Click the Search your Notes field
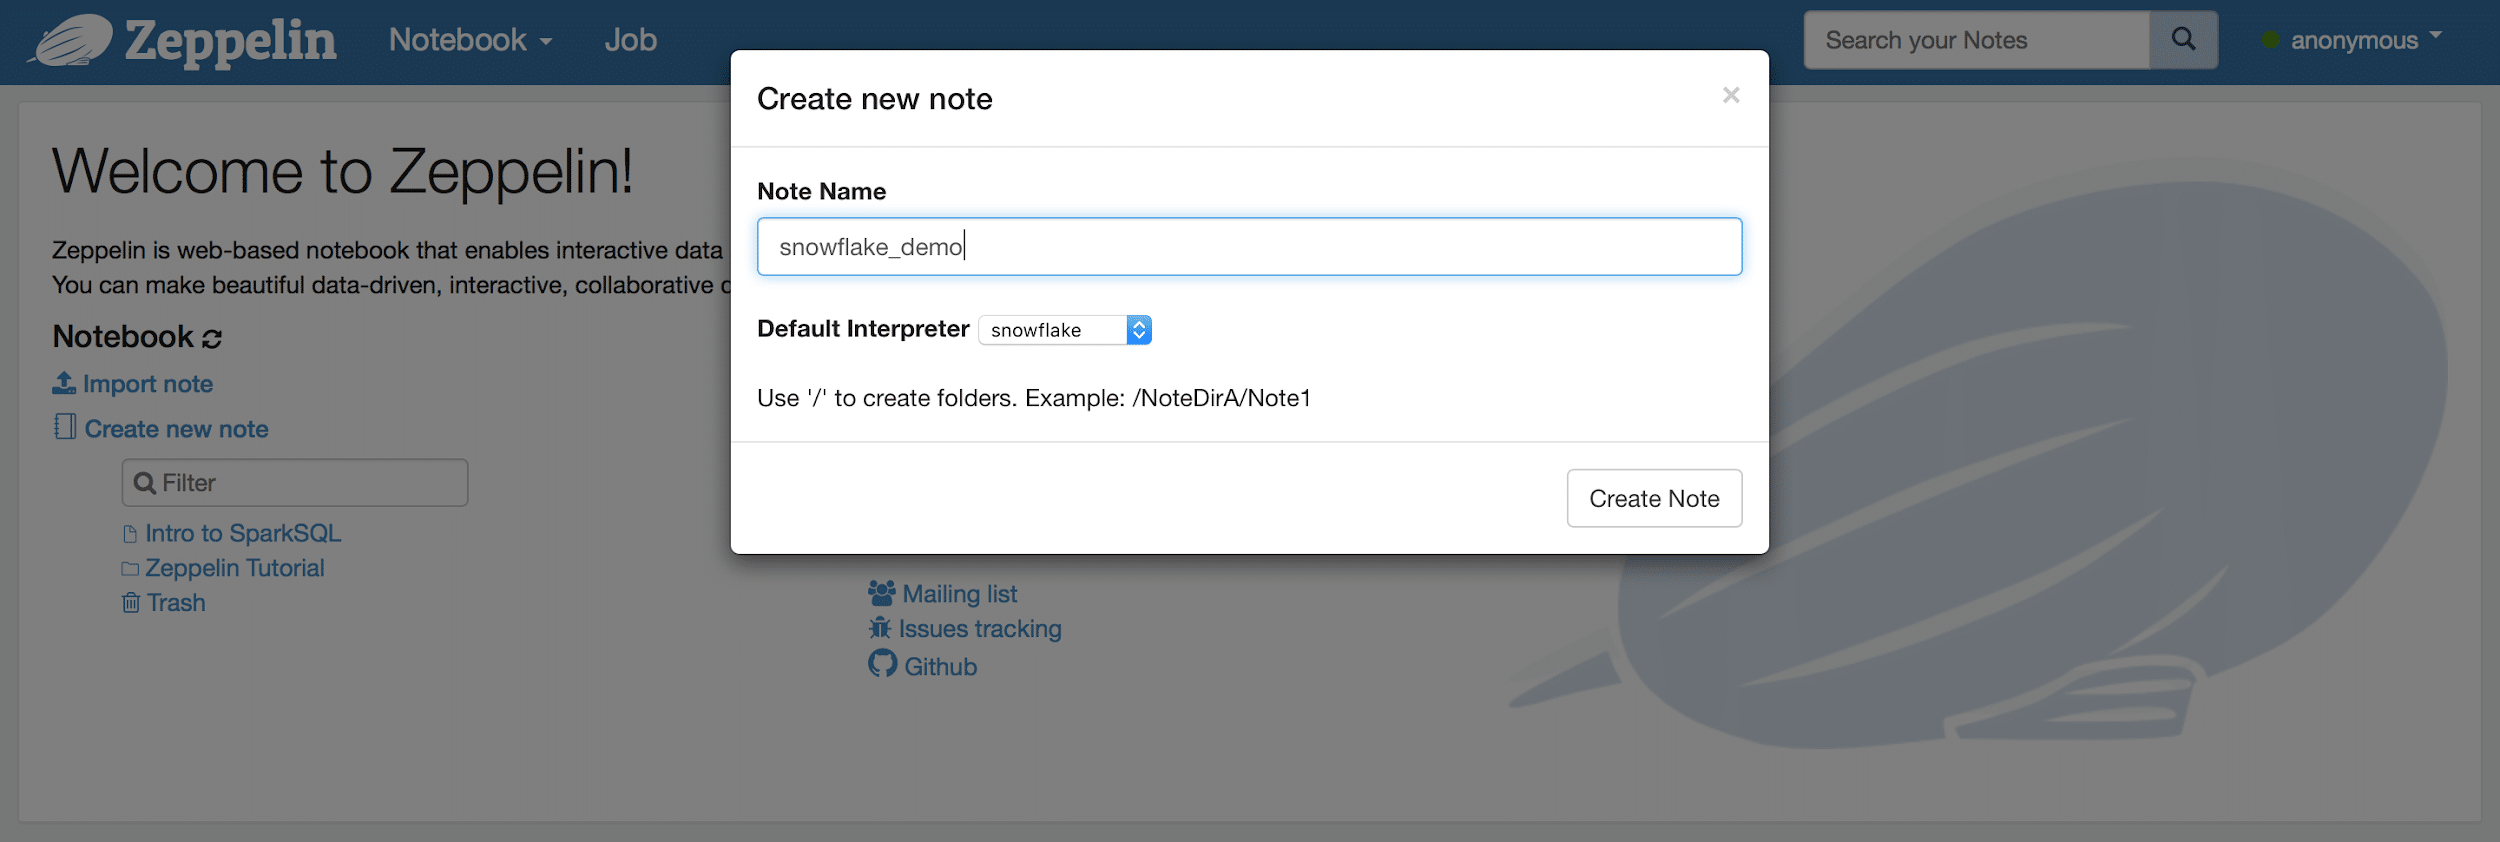 [x=1977, y=40]
